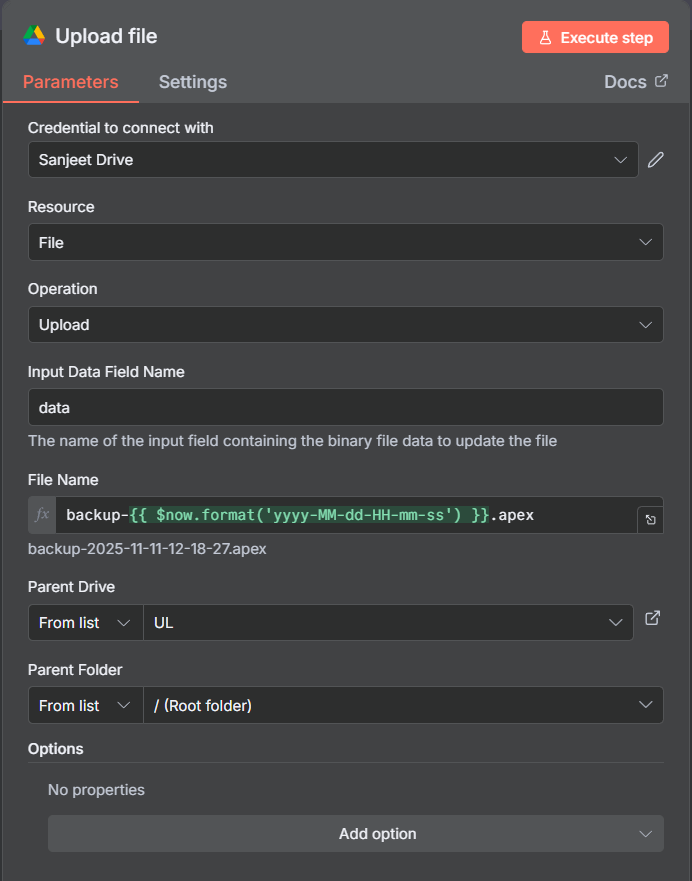Expand the Root folder dropdown
This screenshot has width=692, height=881.
pyautogui.click(x=403, y=706)
